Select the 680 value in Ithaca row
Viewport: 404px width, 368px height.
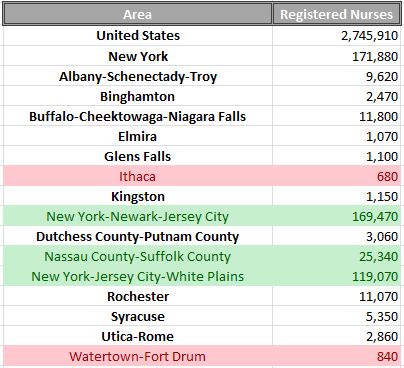point(336,176)
